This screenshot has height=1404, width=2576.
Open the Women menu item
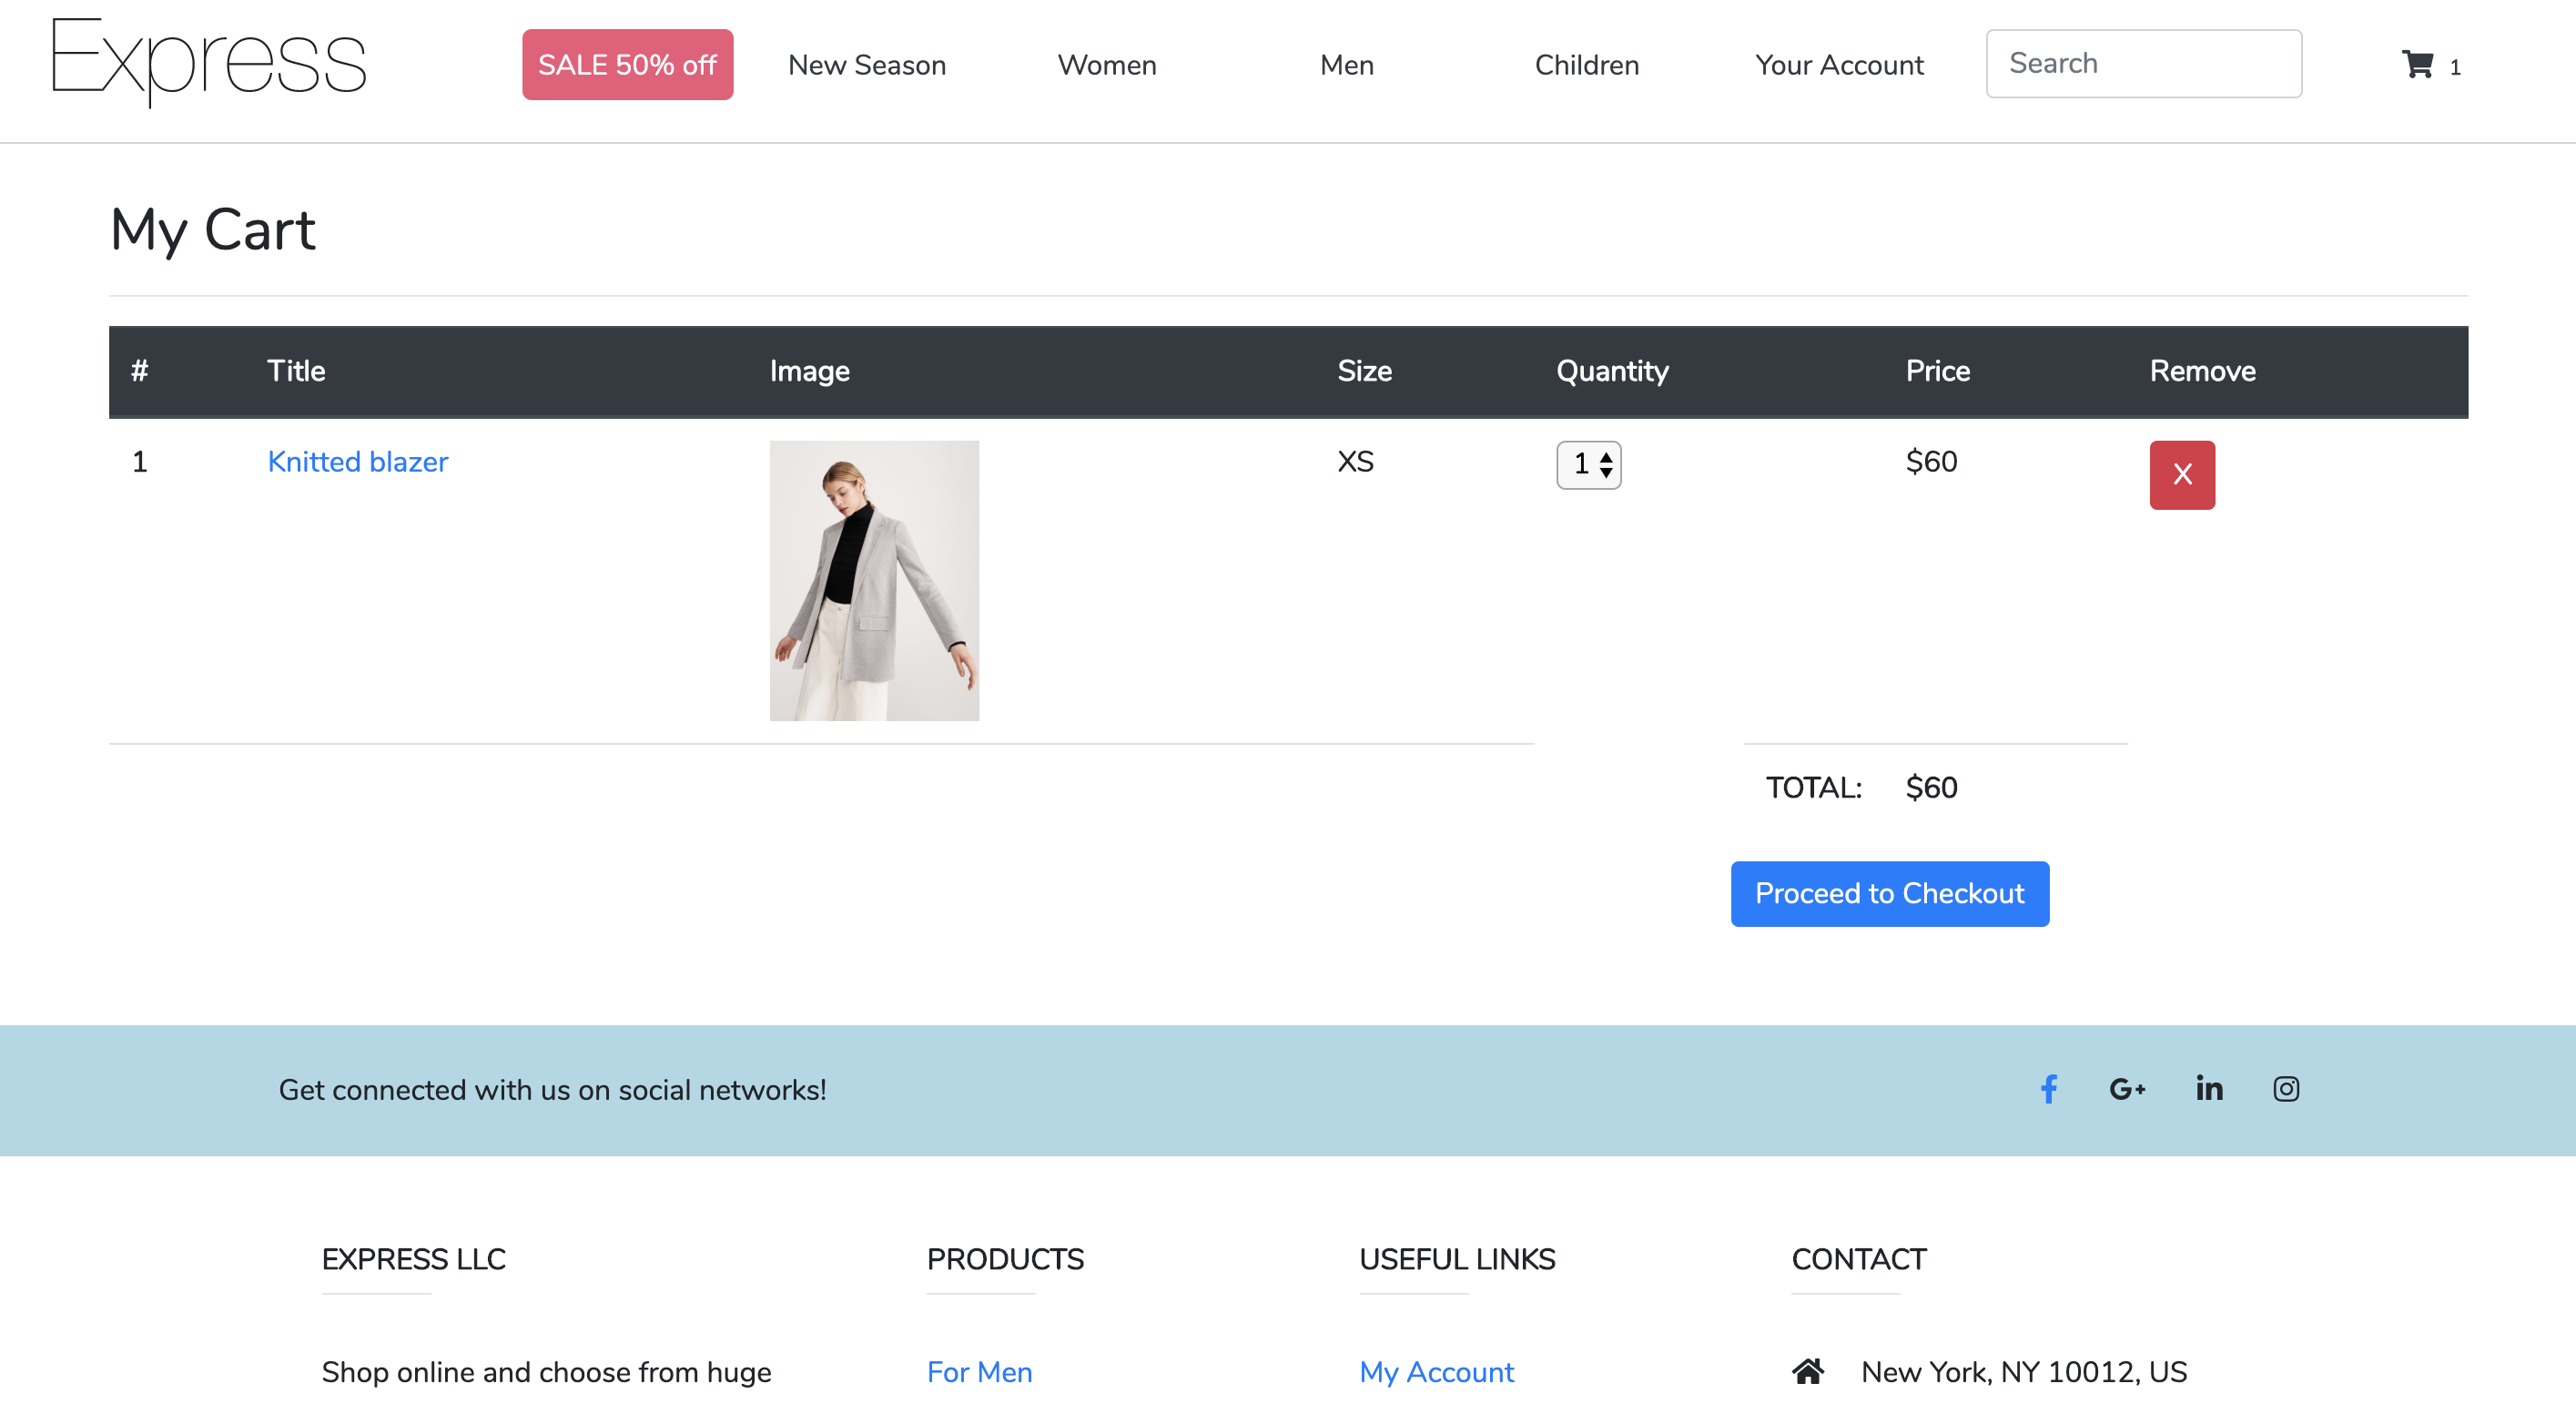pos(1107,65)
